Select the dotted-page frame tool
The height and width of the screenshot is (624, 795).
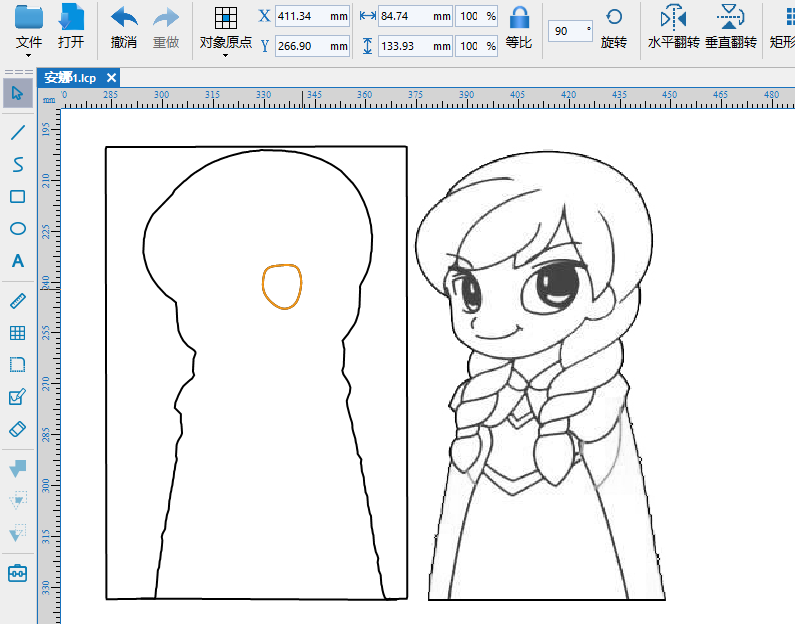tap(18, 365)
